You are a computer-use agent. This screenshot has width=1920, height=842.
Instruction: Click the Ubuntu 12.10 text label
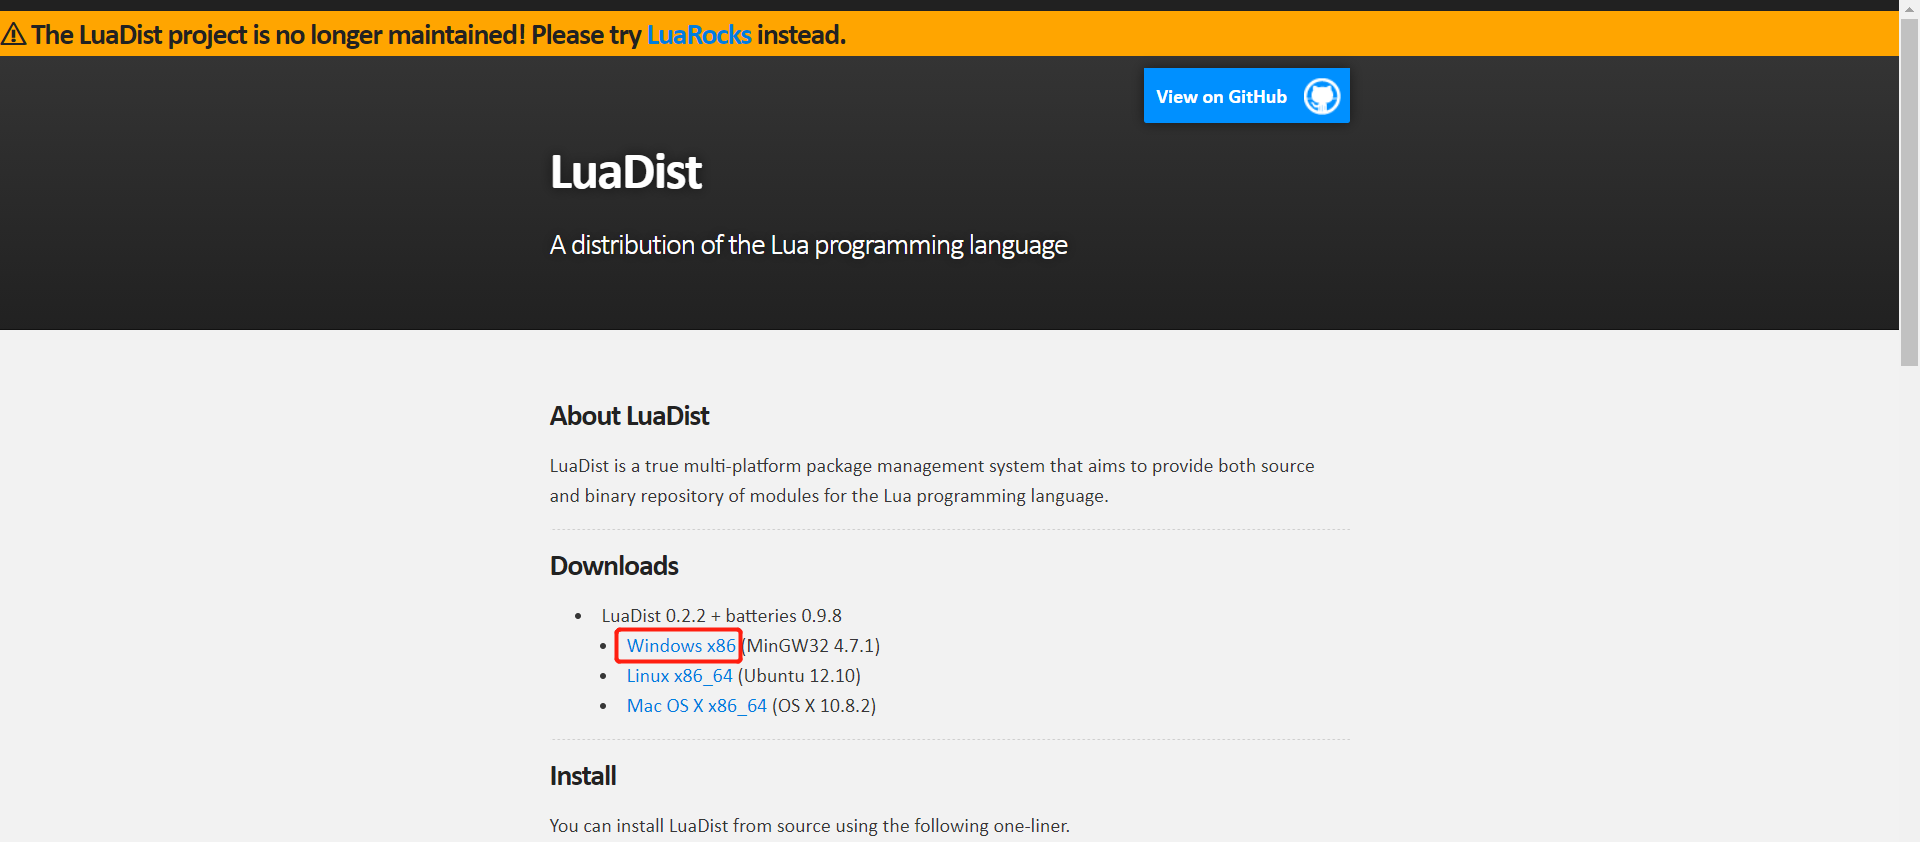pos(797,676)
